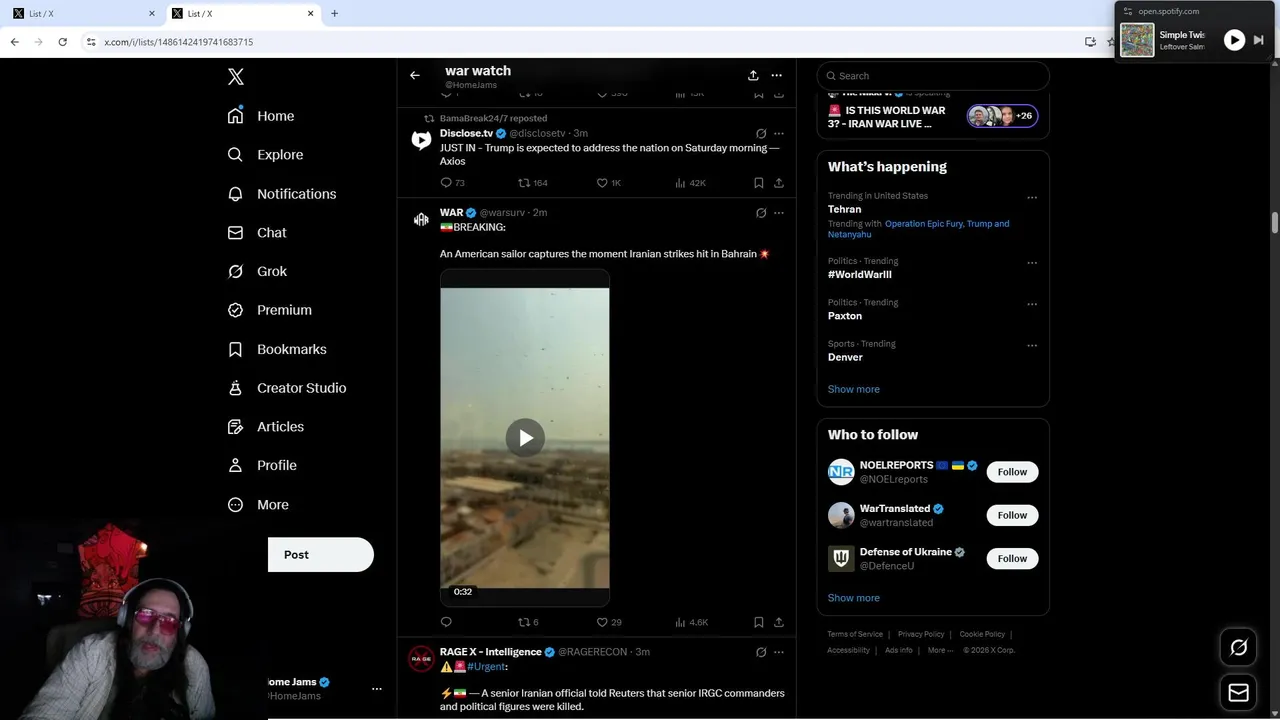
Task: Open Profile from the sidebar
Action: click(262, 466)
